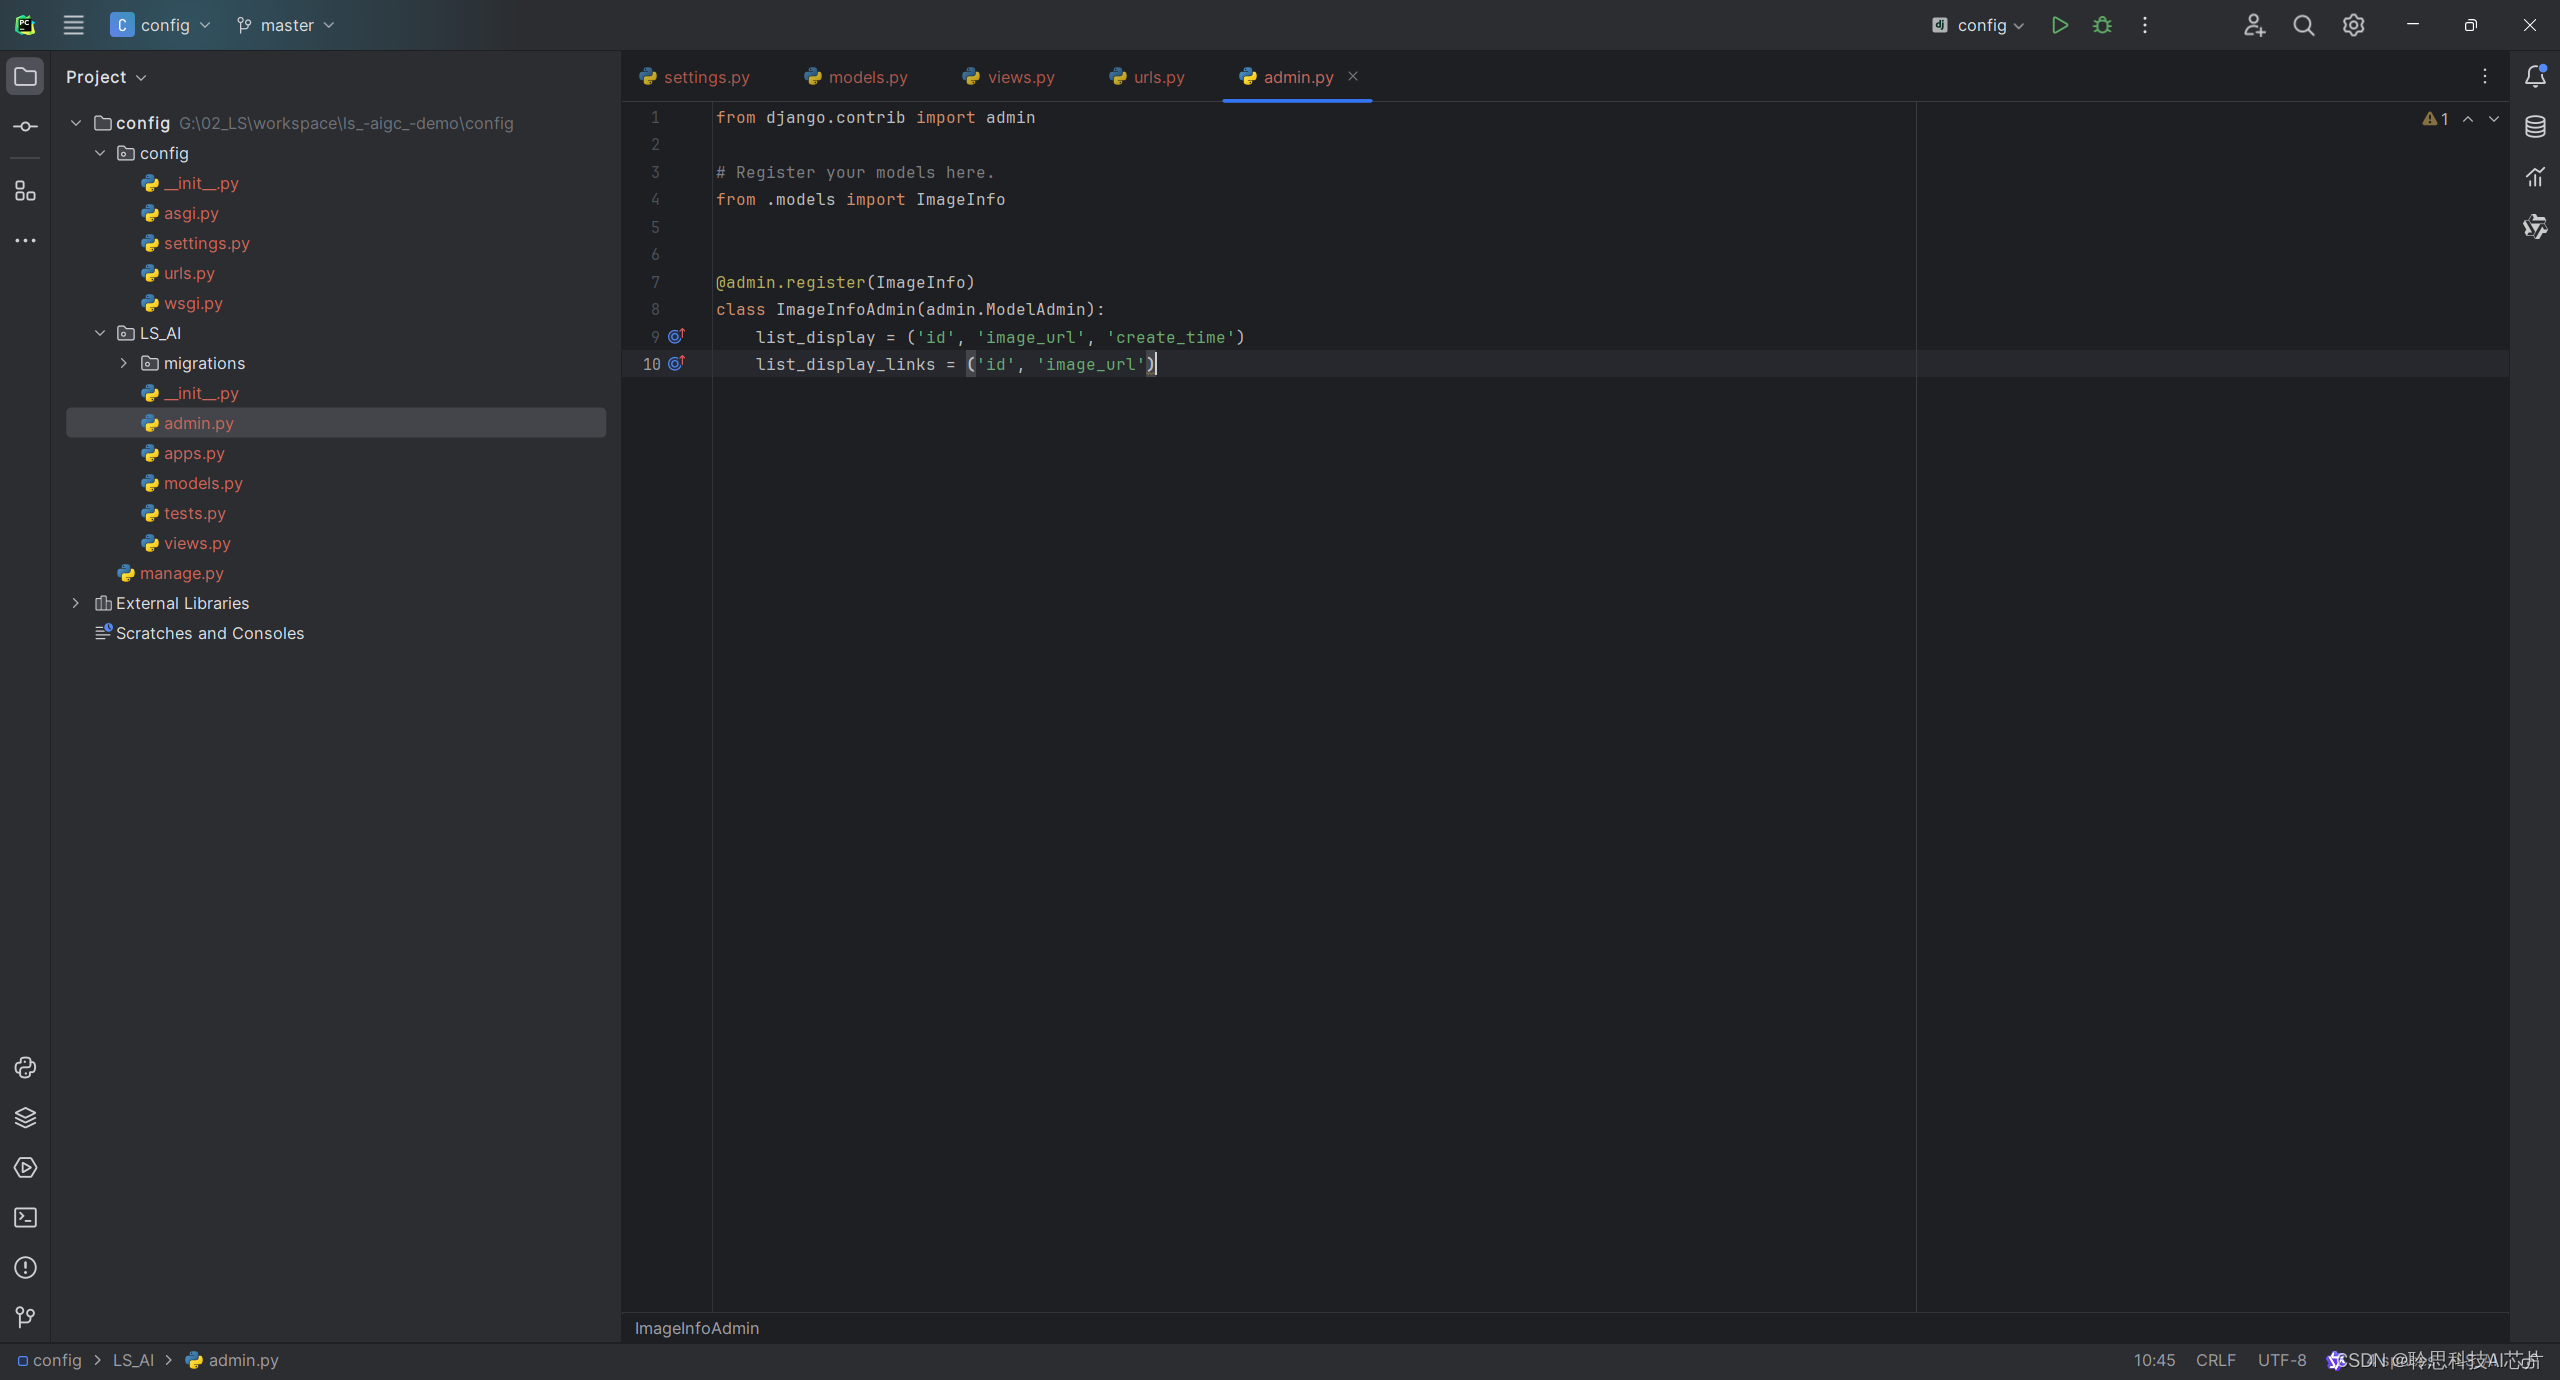Open the Notifications panel
Viewport: 2560px width, 1380px height.
pyautogui.click(x=2535, y=77)
